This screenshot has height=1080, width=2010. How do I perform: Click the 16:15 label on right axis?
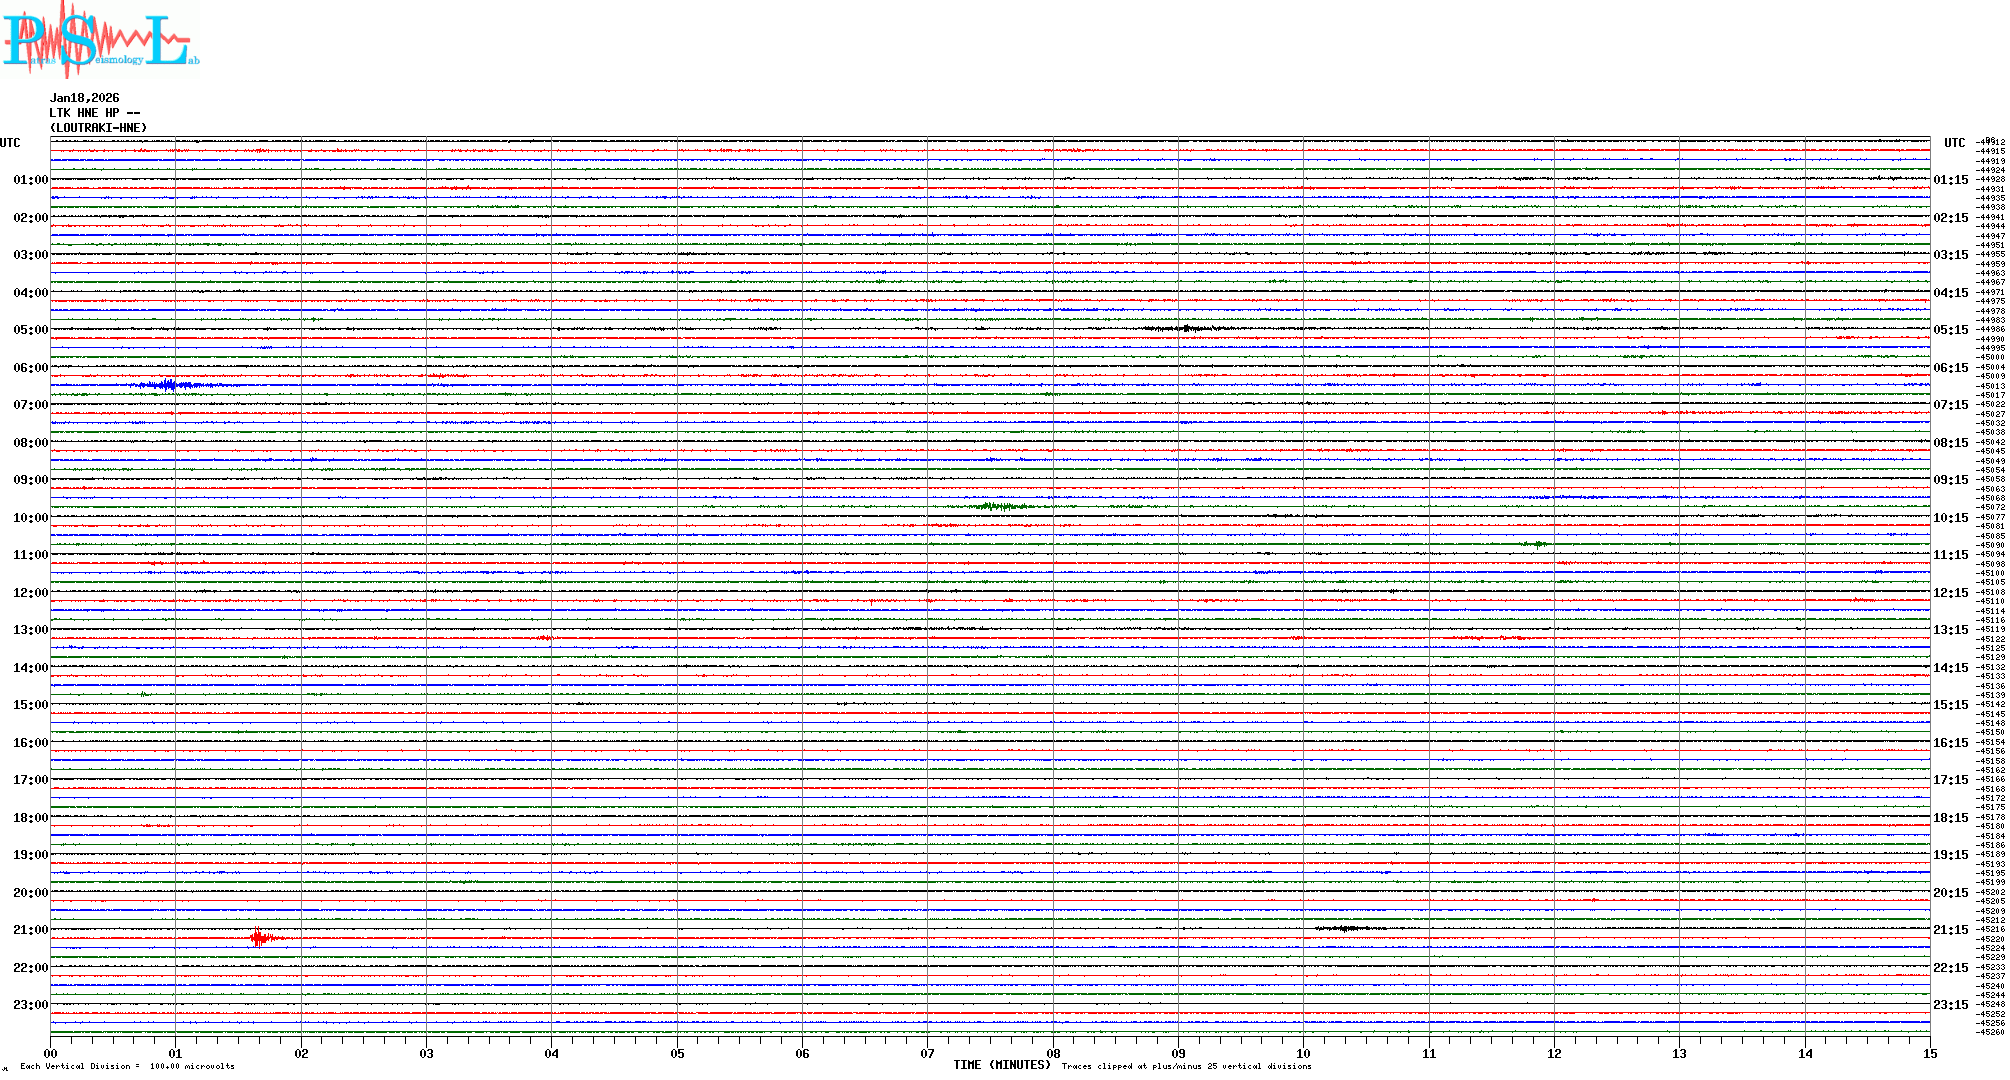click(1950, 743)
